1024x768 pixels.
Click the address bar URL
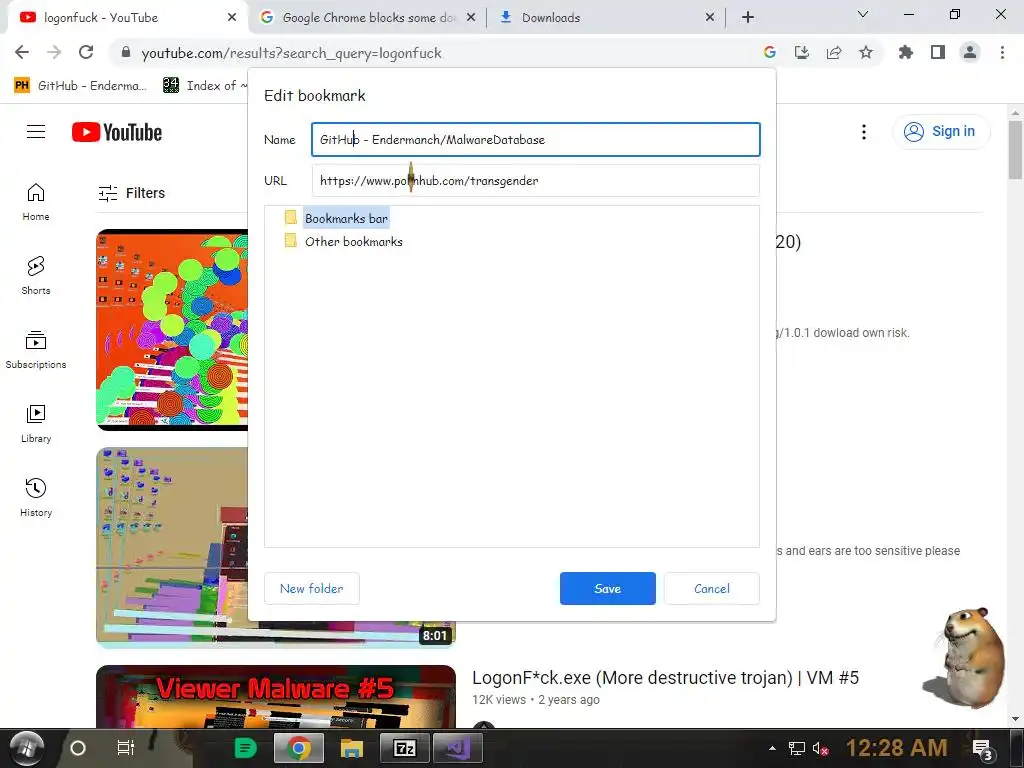pyautogui.click(x=292, y=53)
